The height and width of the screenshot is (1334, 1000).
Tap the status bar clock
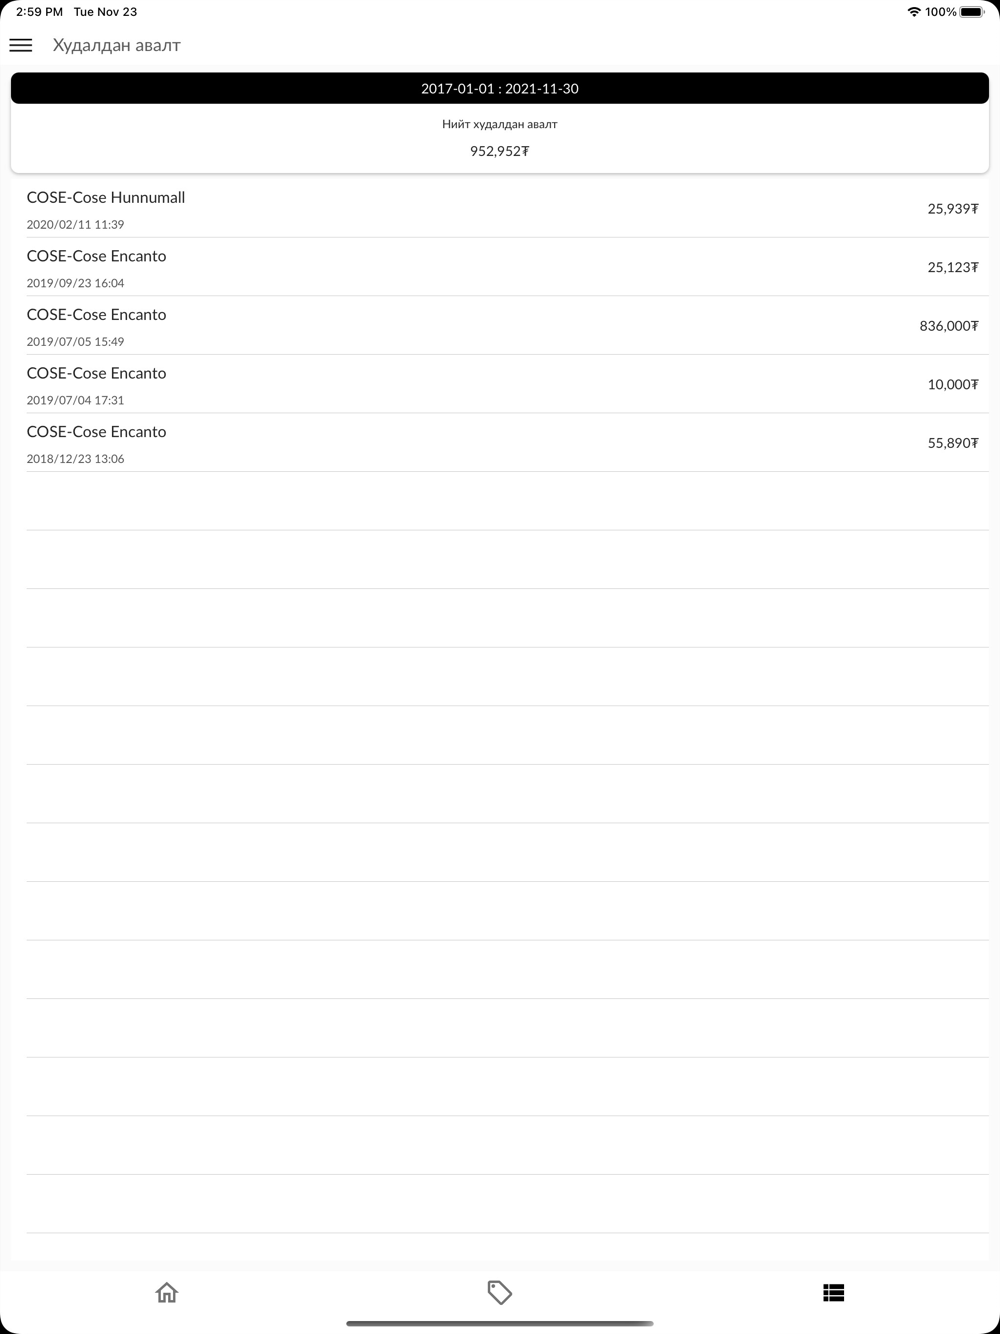pos(39,12)
